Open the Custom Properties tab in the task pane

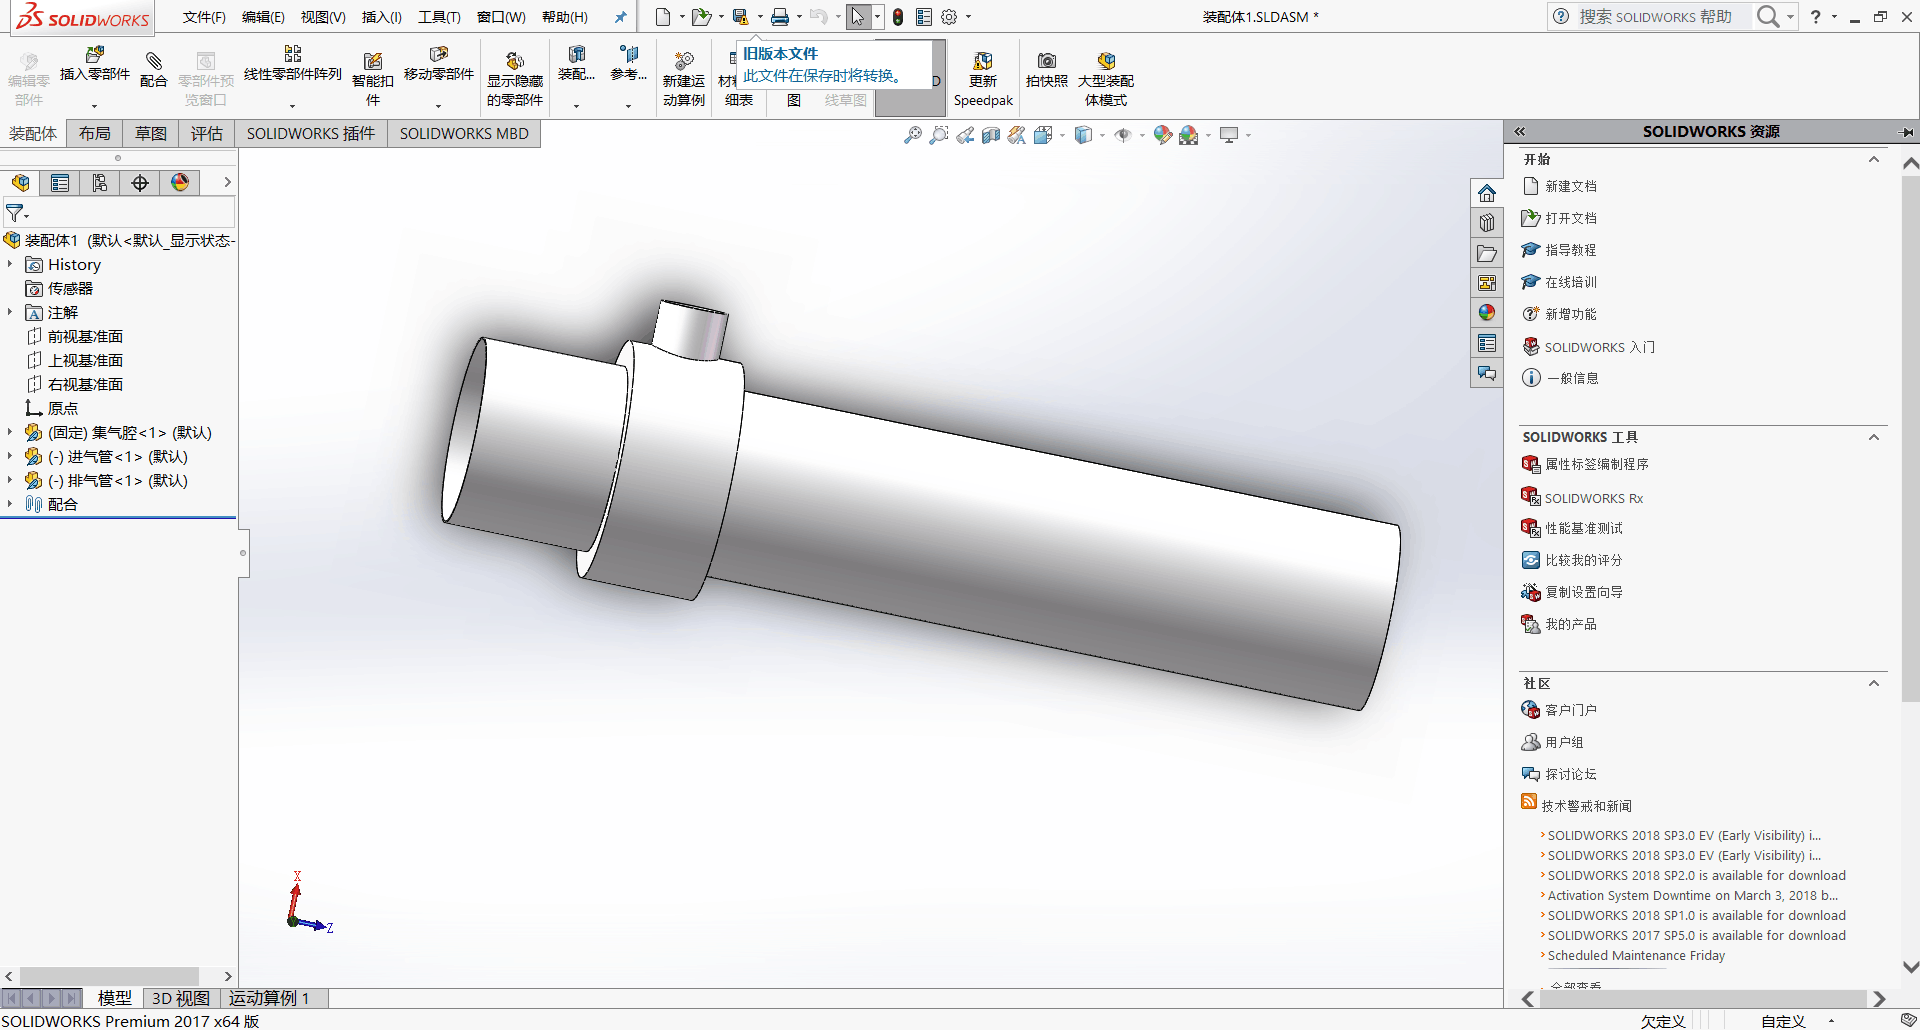[x=1487, y=343]
